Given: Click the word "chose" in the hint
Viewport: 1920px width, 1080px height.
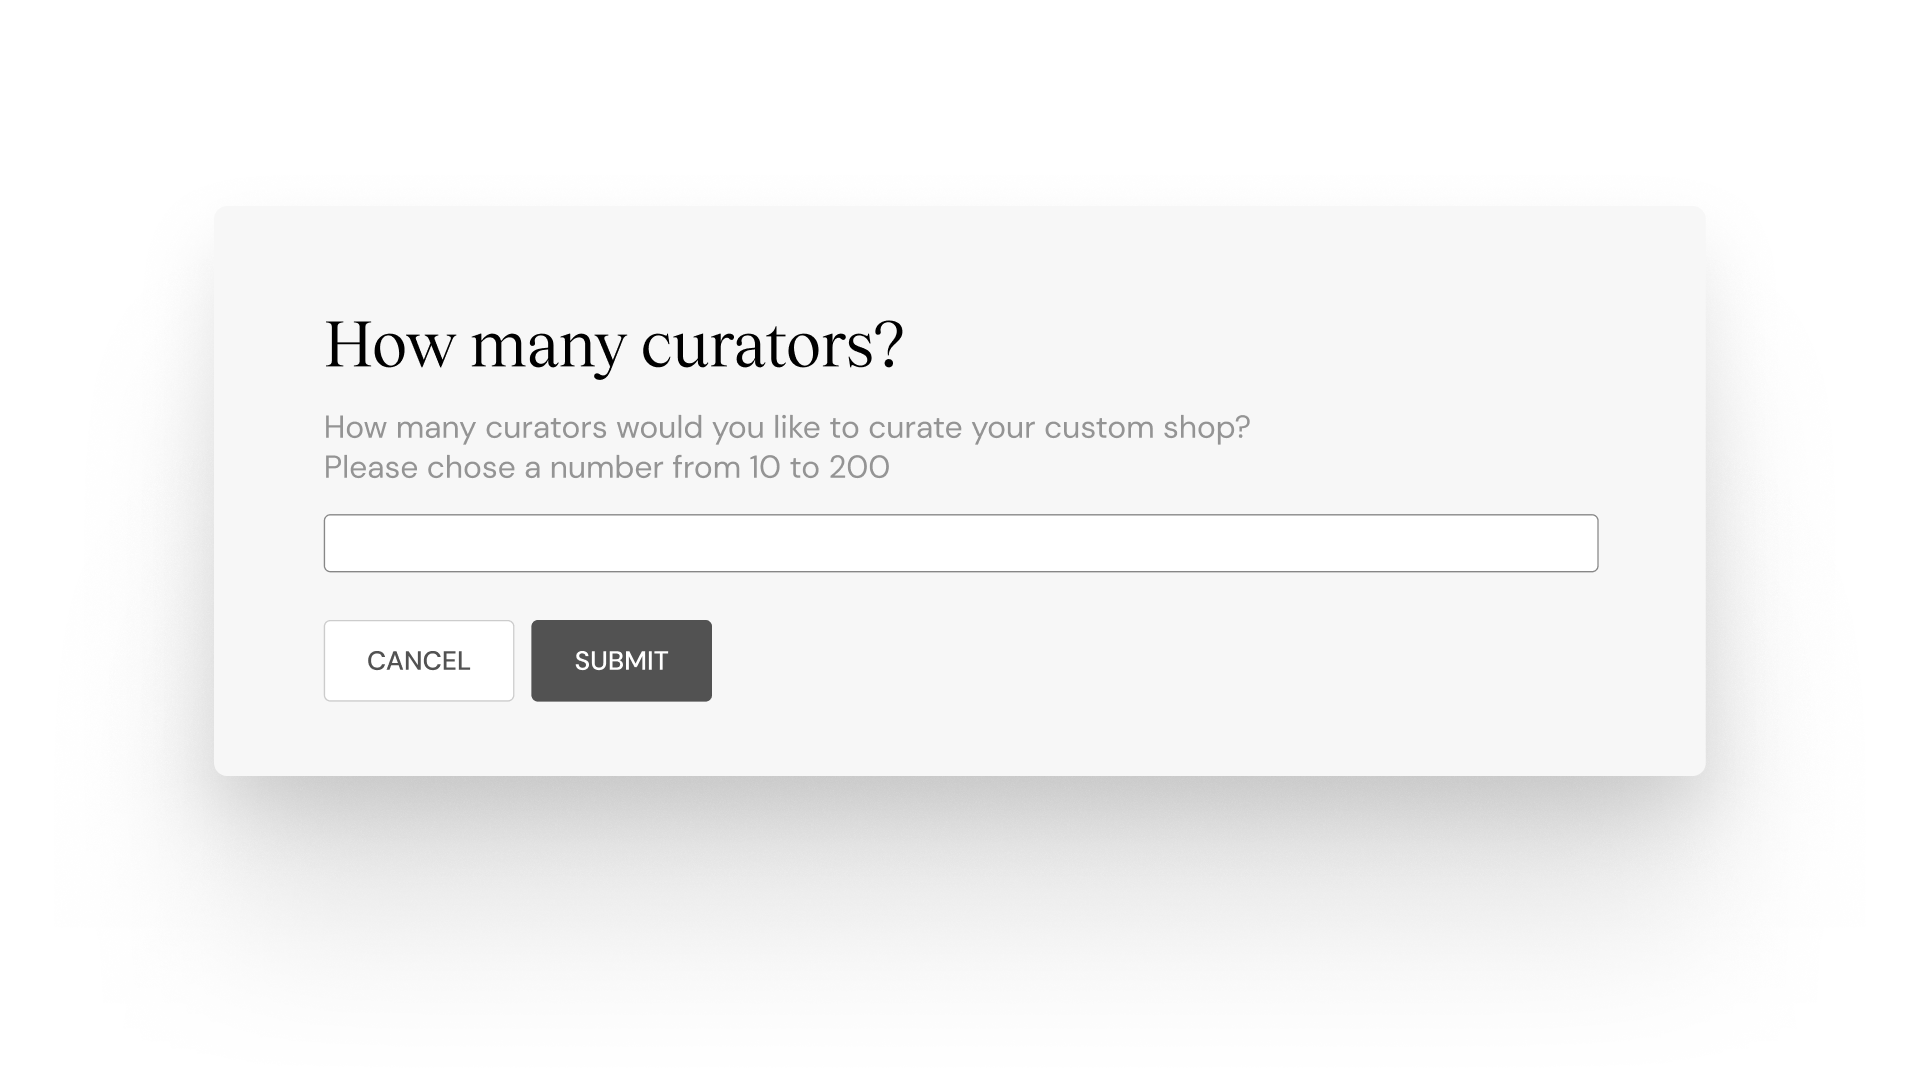Looking at the screenshot, I should [471, 468].
